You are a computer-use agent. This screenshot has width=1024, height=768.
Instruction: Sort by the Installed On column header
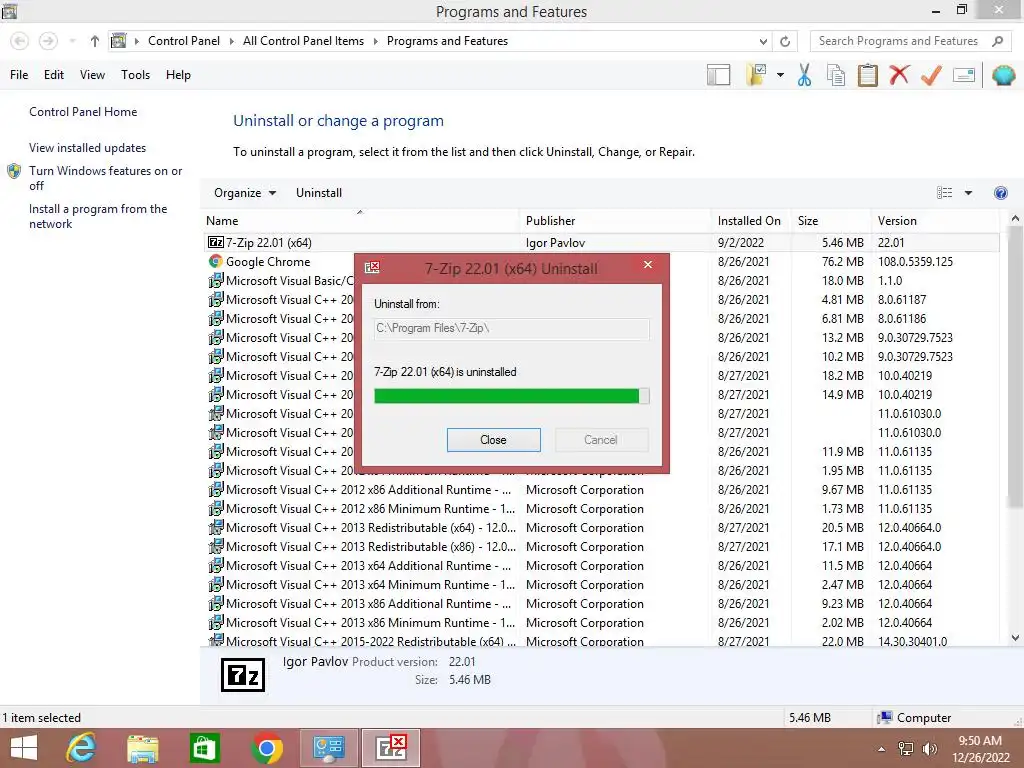coord(750,221)
